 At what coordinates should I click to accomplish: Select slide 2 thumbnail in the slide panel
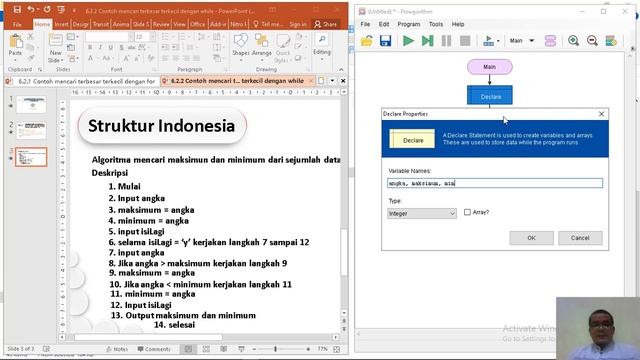pyautogui.click(x=31, y=130)
